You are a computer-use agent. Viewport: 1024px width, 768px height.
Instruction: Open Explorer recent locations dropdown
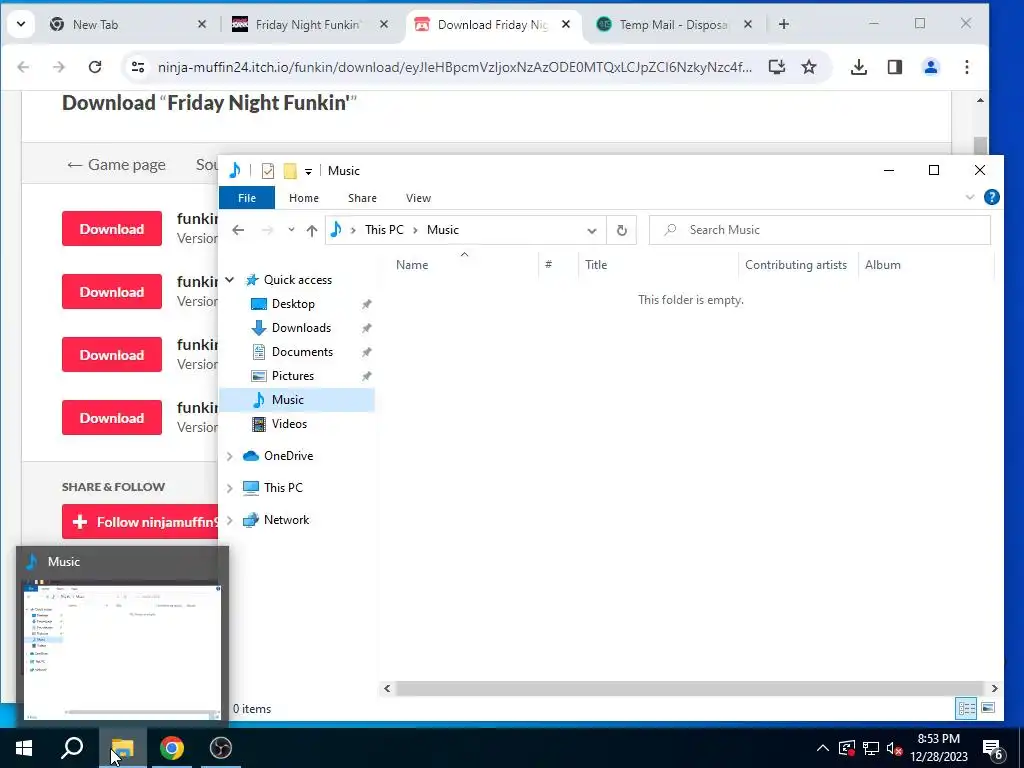pyautogui.click(x=291, y=230)
